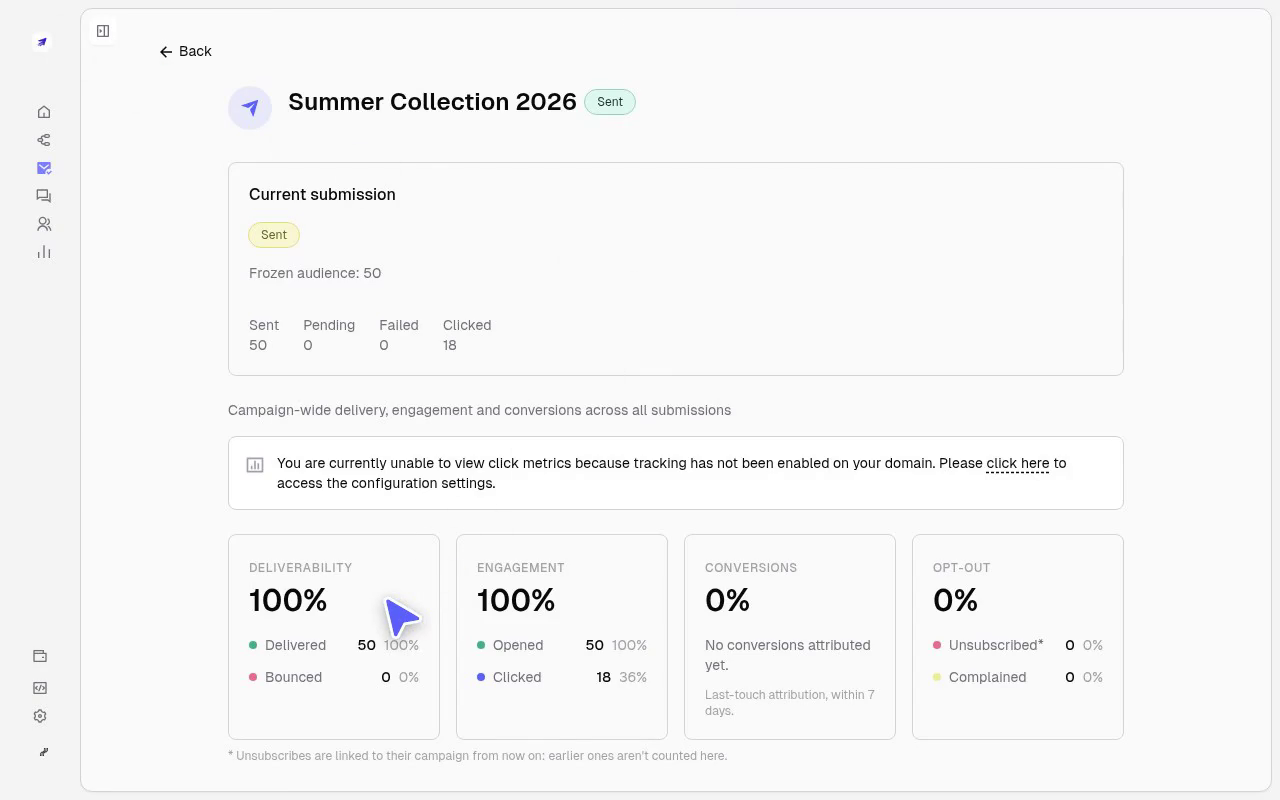Follow the 'click here' configuration link
This screenshot has width=1280, height=800.
(1017, 463)
